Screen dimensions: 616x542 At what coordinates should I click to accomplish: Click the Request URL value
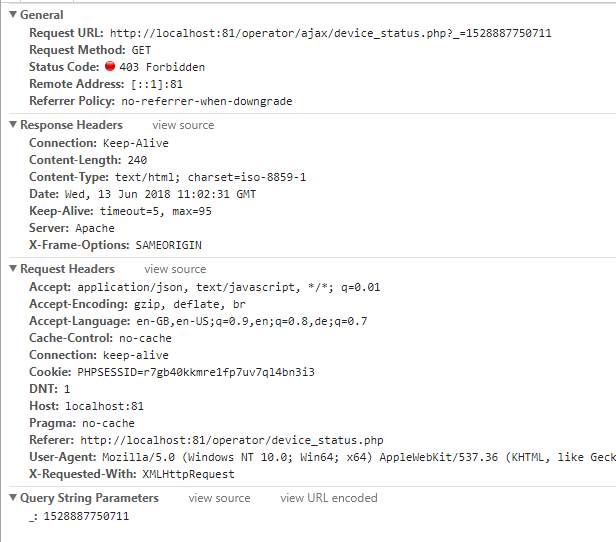pyautogui.click(x=330, y=33)
